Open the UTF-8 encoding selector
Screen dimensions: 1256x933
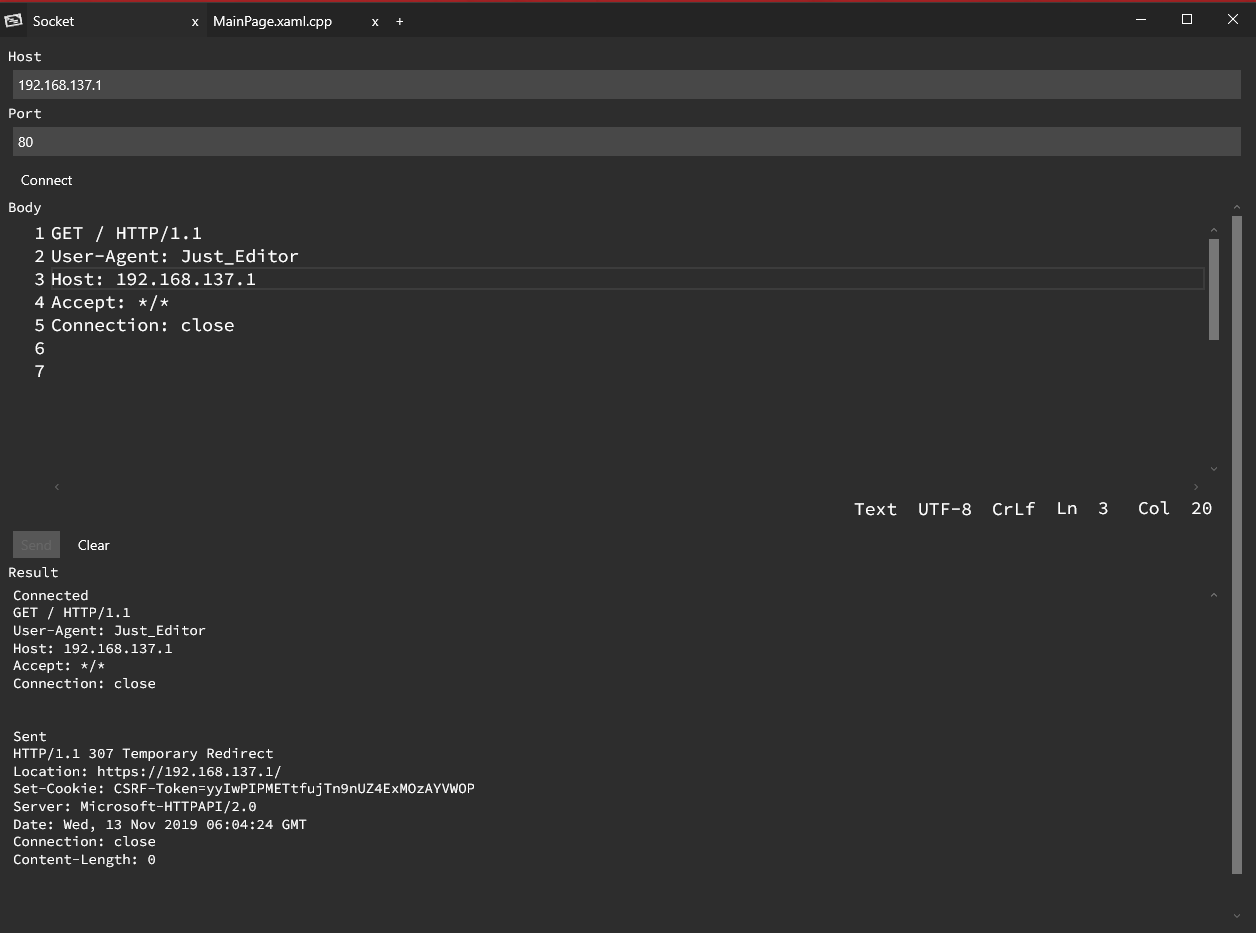945,509
